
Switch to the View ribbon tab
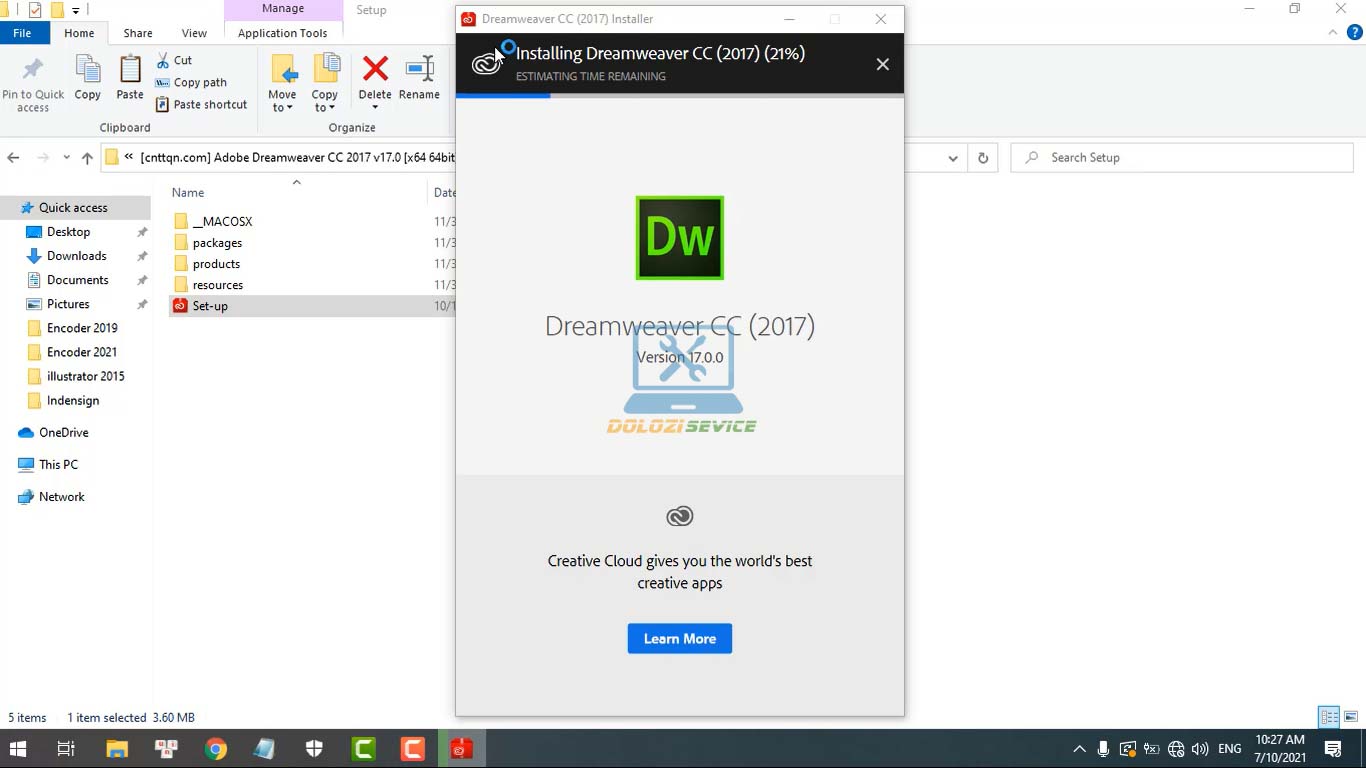point(194,32)
